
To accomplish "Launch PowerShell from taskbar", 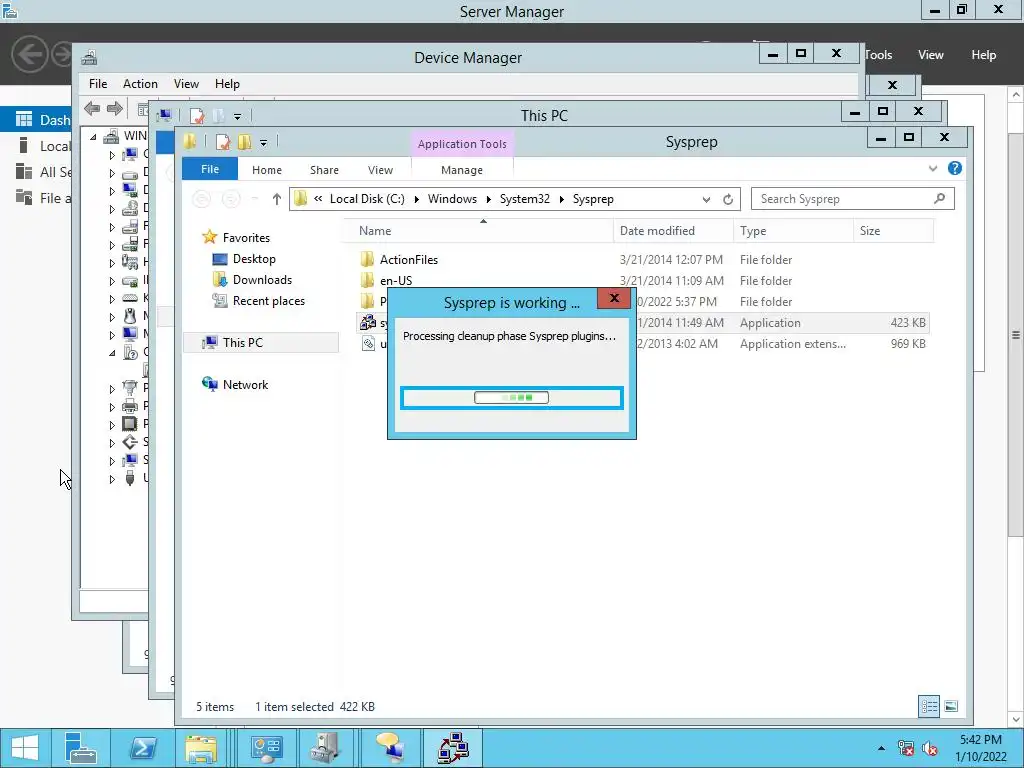I will click(x=142, y=748).
